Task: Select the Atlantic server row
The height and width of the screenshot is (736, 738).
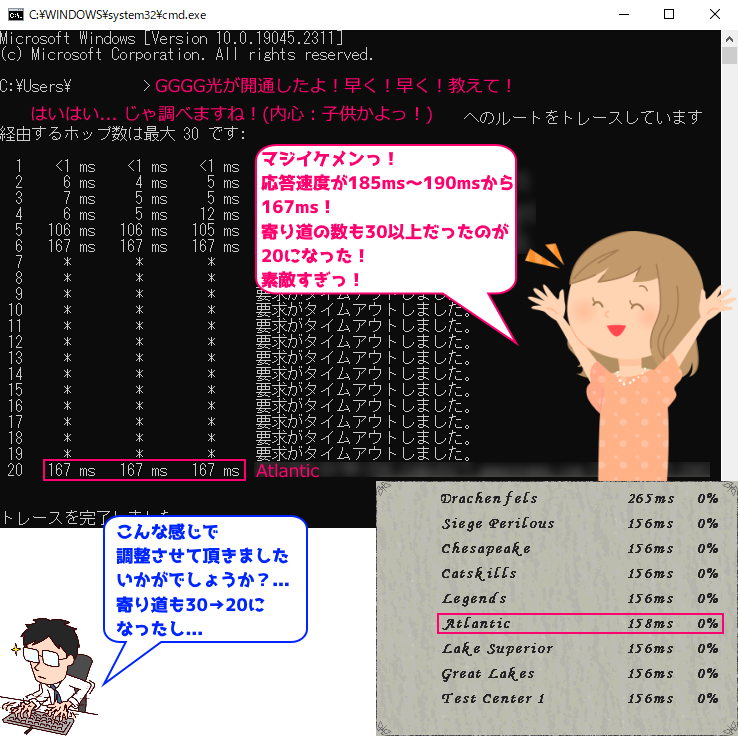Action: (580, 624)
